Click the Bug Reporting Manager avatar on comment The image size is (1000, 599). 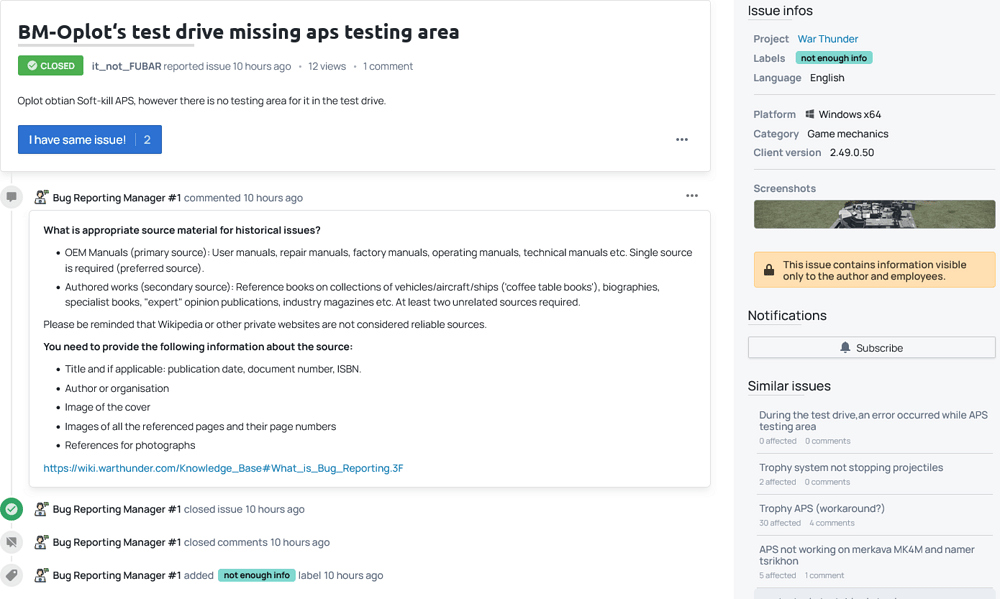pyautogui.click(x=41, y=198)
